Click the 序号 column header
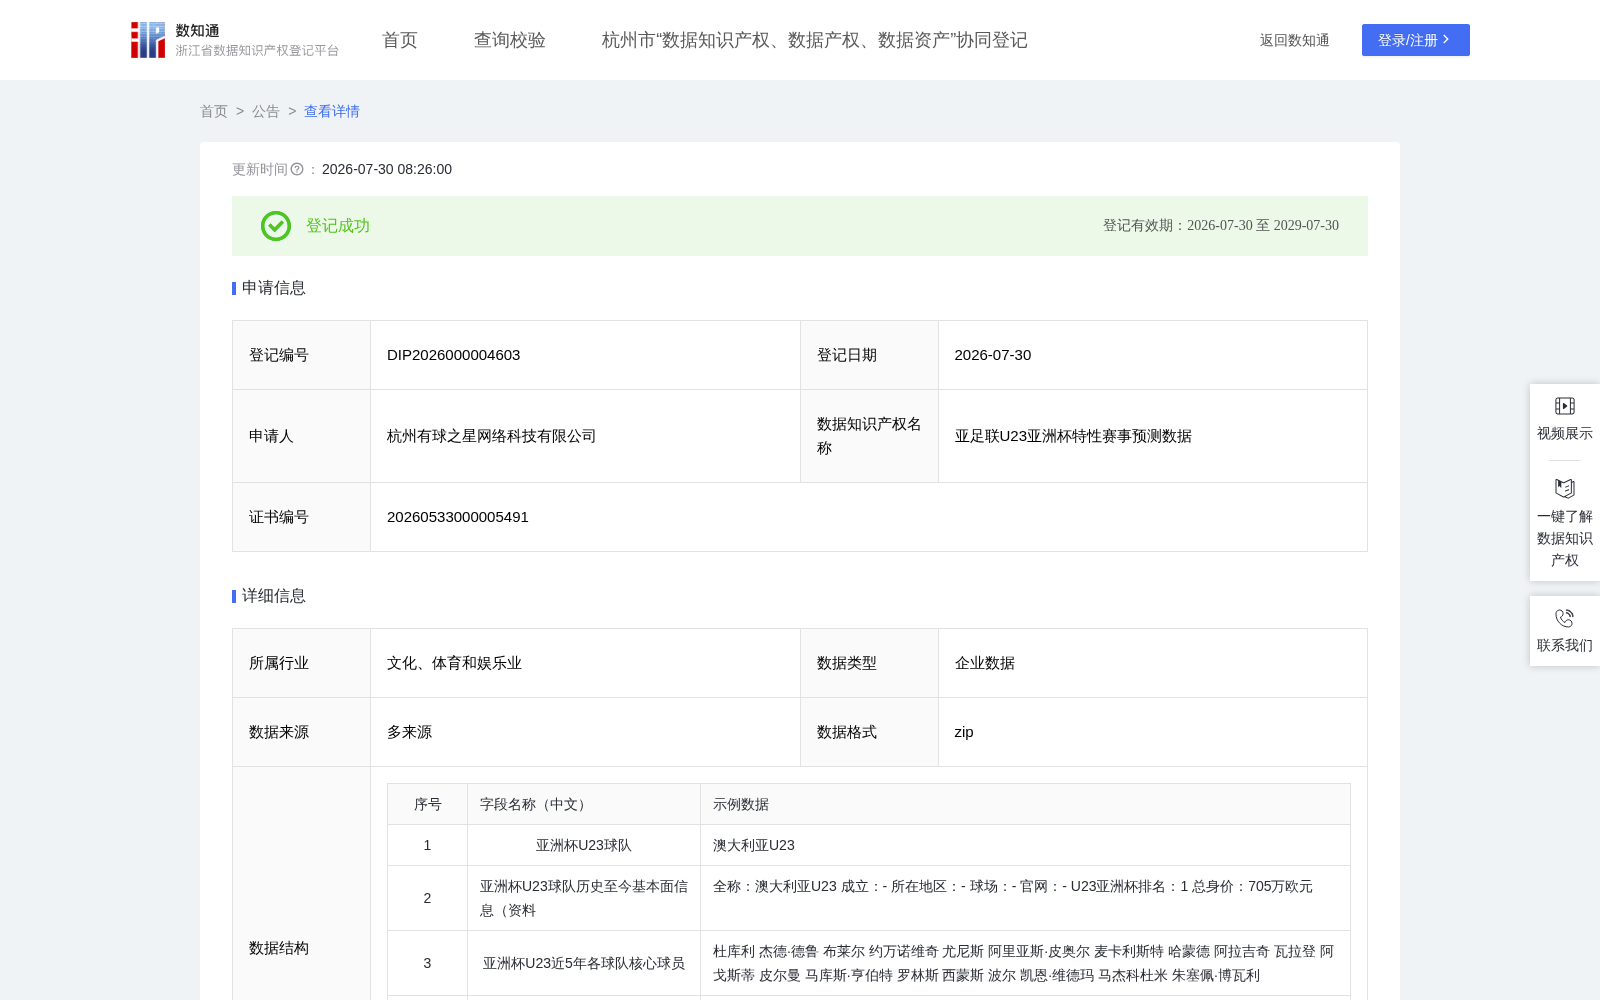This screenshot has width=1600, height=1000. click(x=427, y=804)
